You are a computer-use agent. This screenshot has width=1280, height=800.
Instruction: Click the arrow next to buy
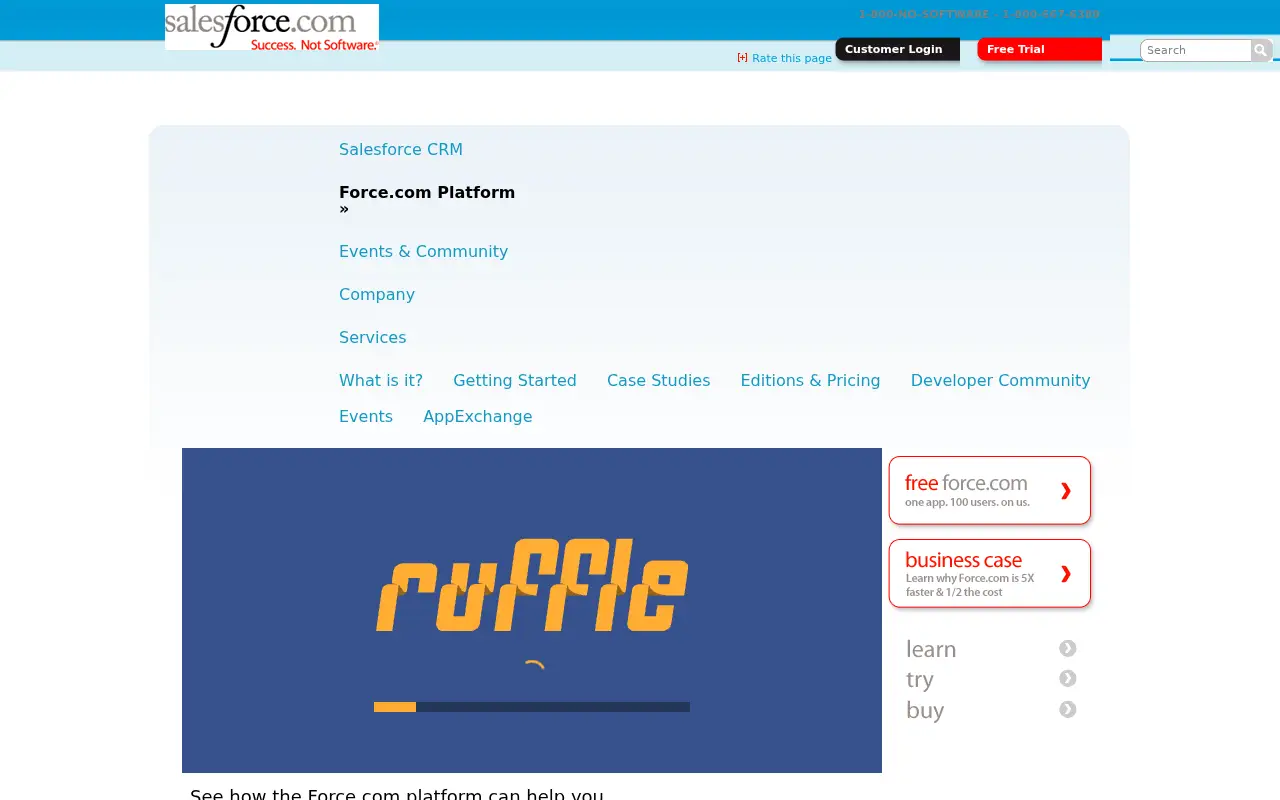click(x=1068, y=709)
